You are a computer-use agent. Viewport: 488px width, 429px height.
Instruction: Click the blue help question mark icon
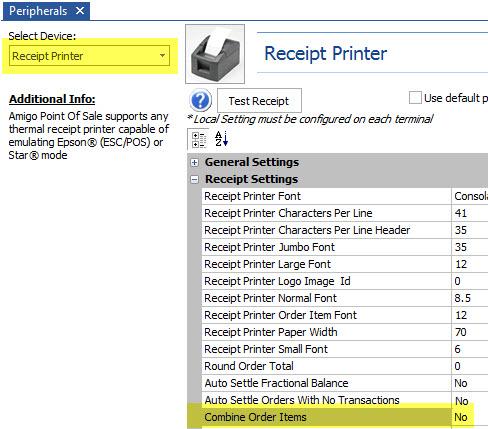click(x=200, y=100)
